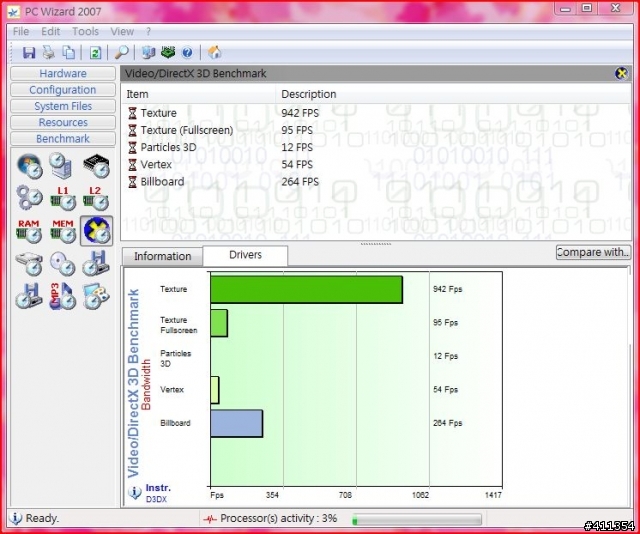Click the green Texture bar in chart
This screenshot has height=534, width=640.
click(x=307, y=289)
